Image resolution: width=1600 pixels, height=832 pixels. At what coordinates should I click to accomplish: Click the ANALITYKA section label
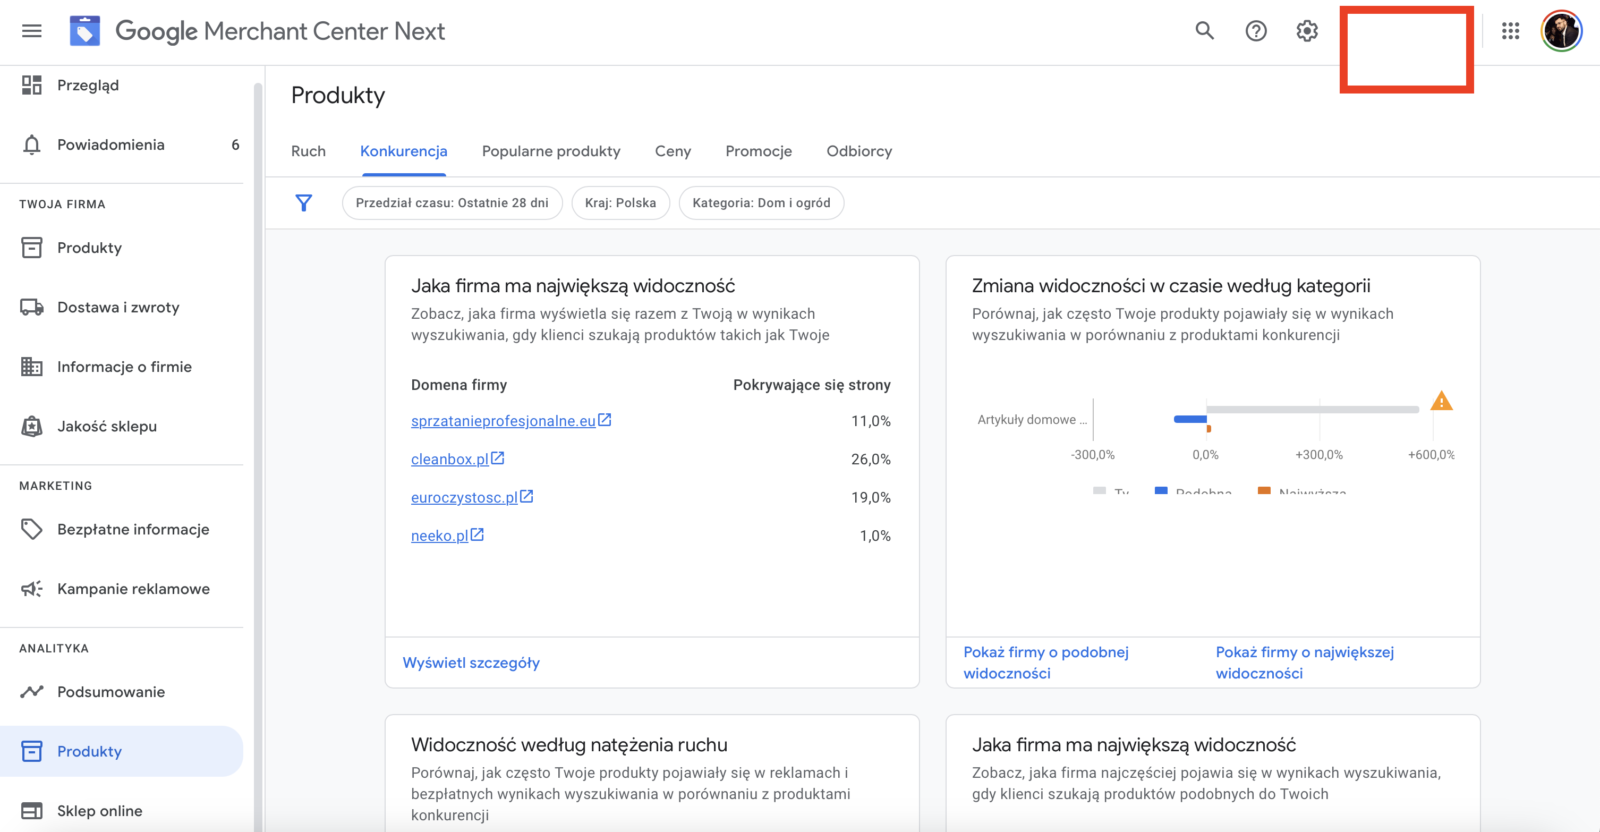pyautogui.click(x=54, y=649)
